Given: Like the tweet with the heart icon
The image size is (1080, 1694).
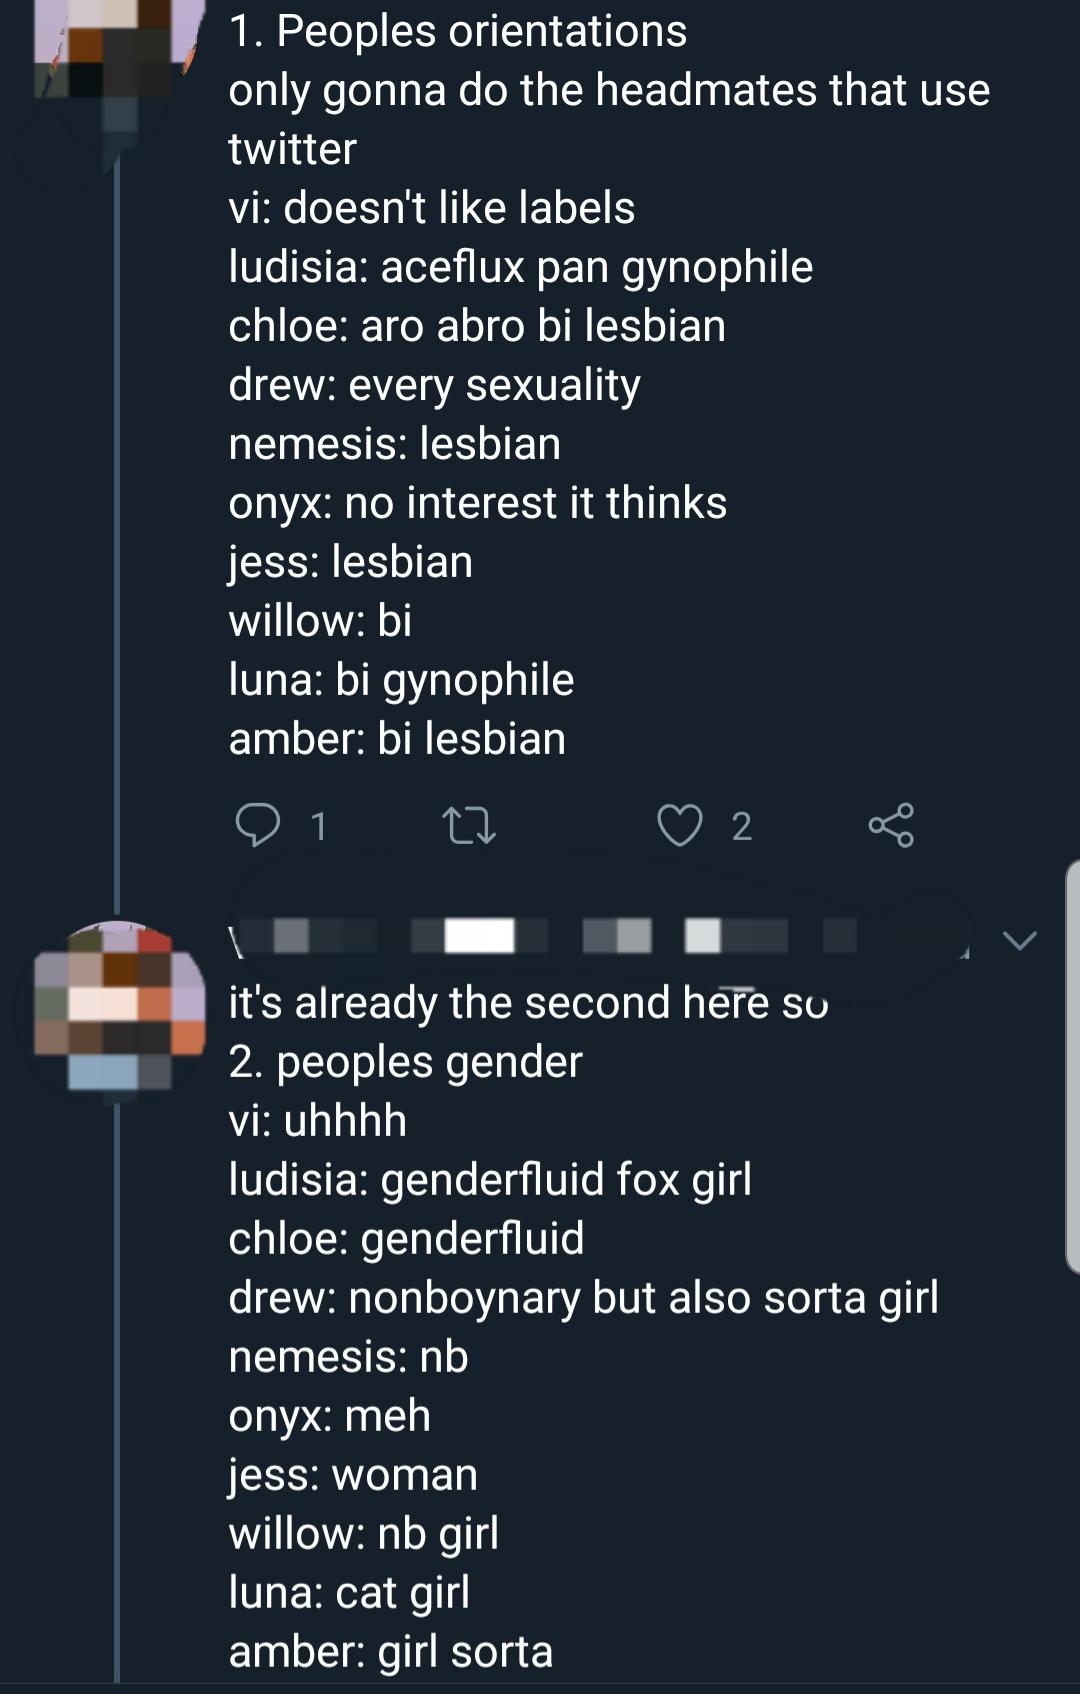Looking at the screenshot, I should (x=680, y=826).
